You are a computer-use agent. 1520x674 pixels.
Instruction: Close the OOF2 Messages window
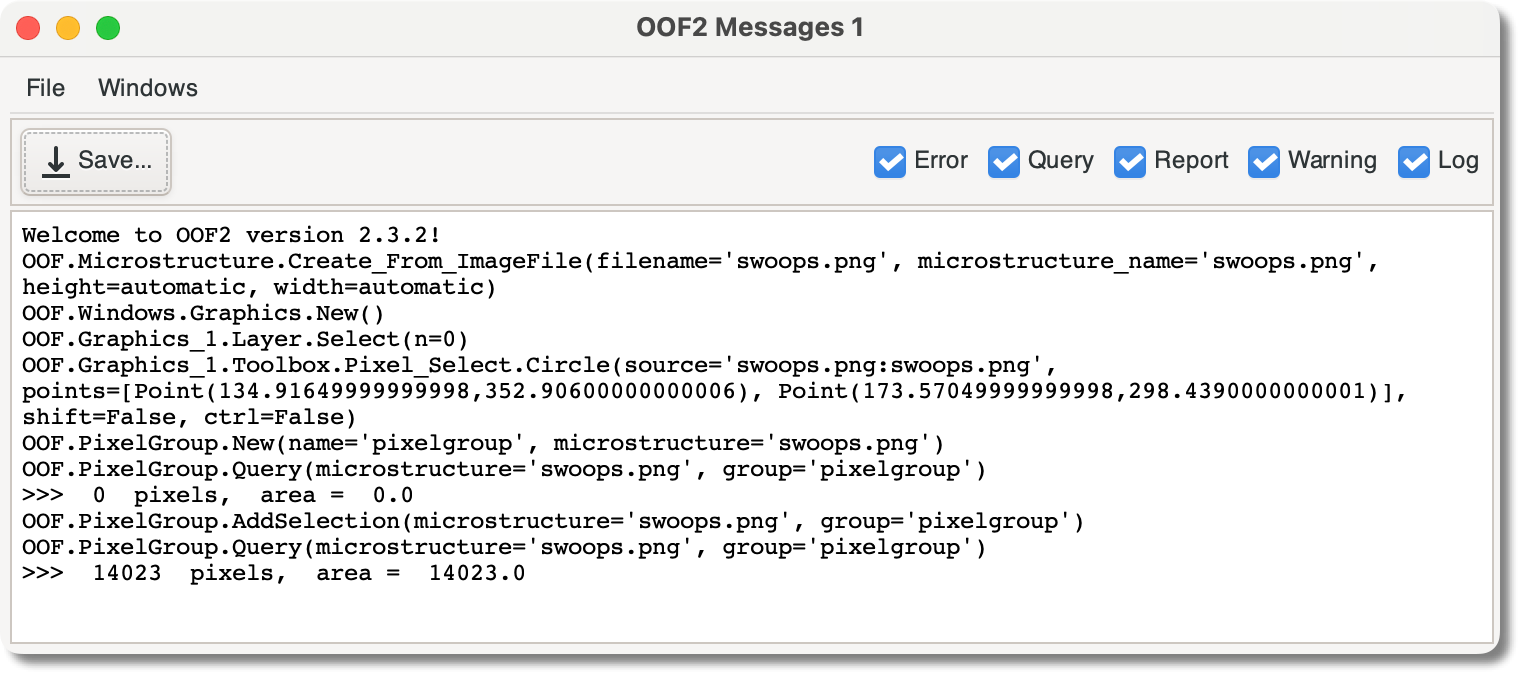pos(28,28)
